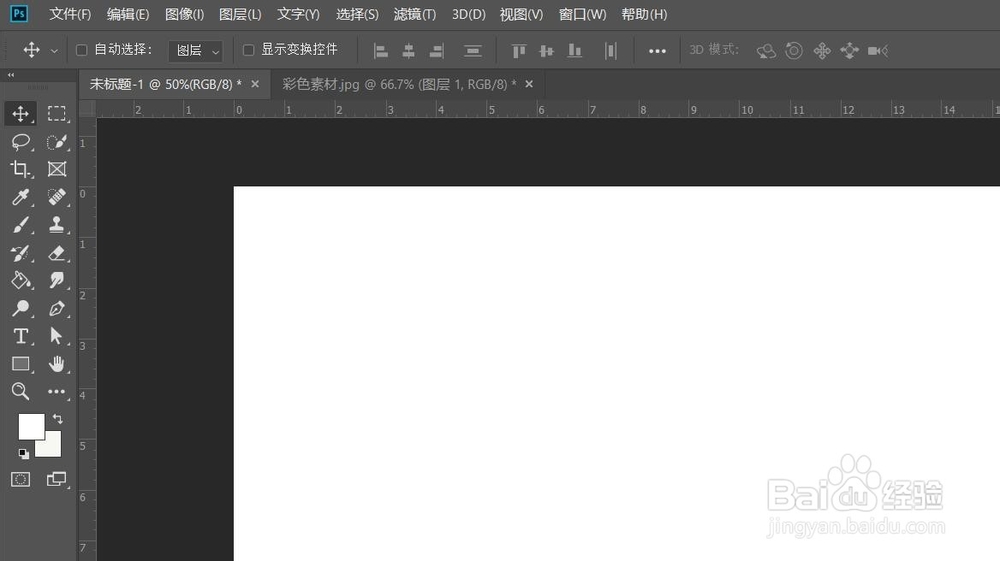1000x561 pixels.
Task: Select the Pen tool
Action: (x=57, y=309)
